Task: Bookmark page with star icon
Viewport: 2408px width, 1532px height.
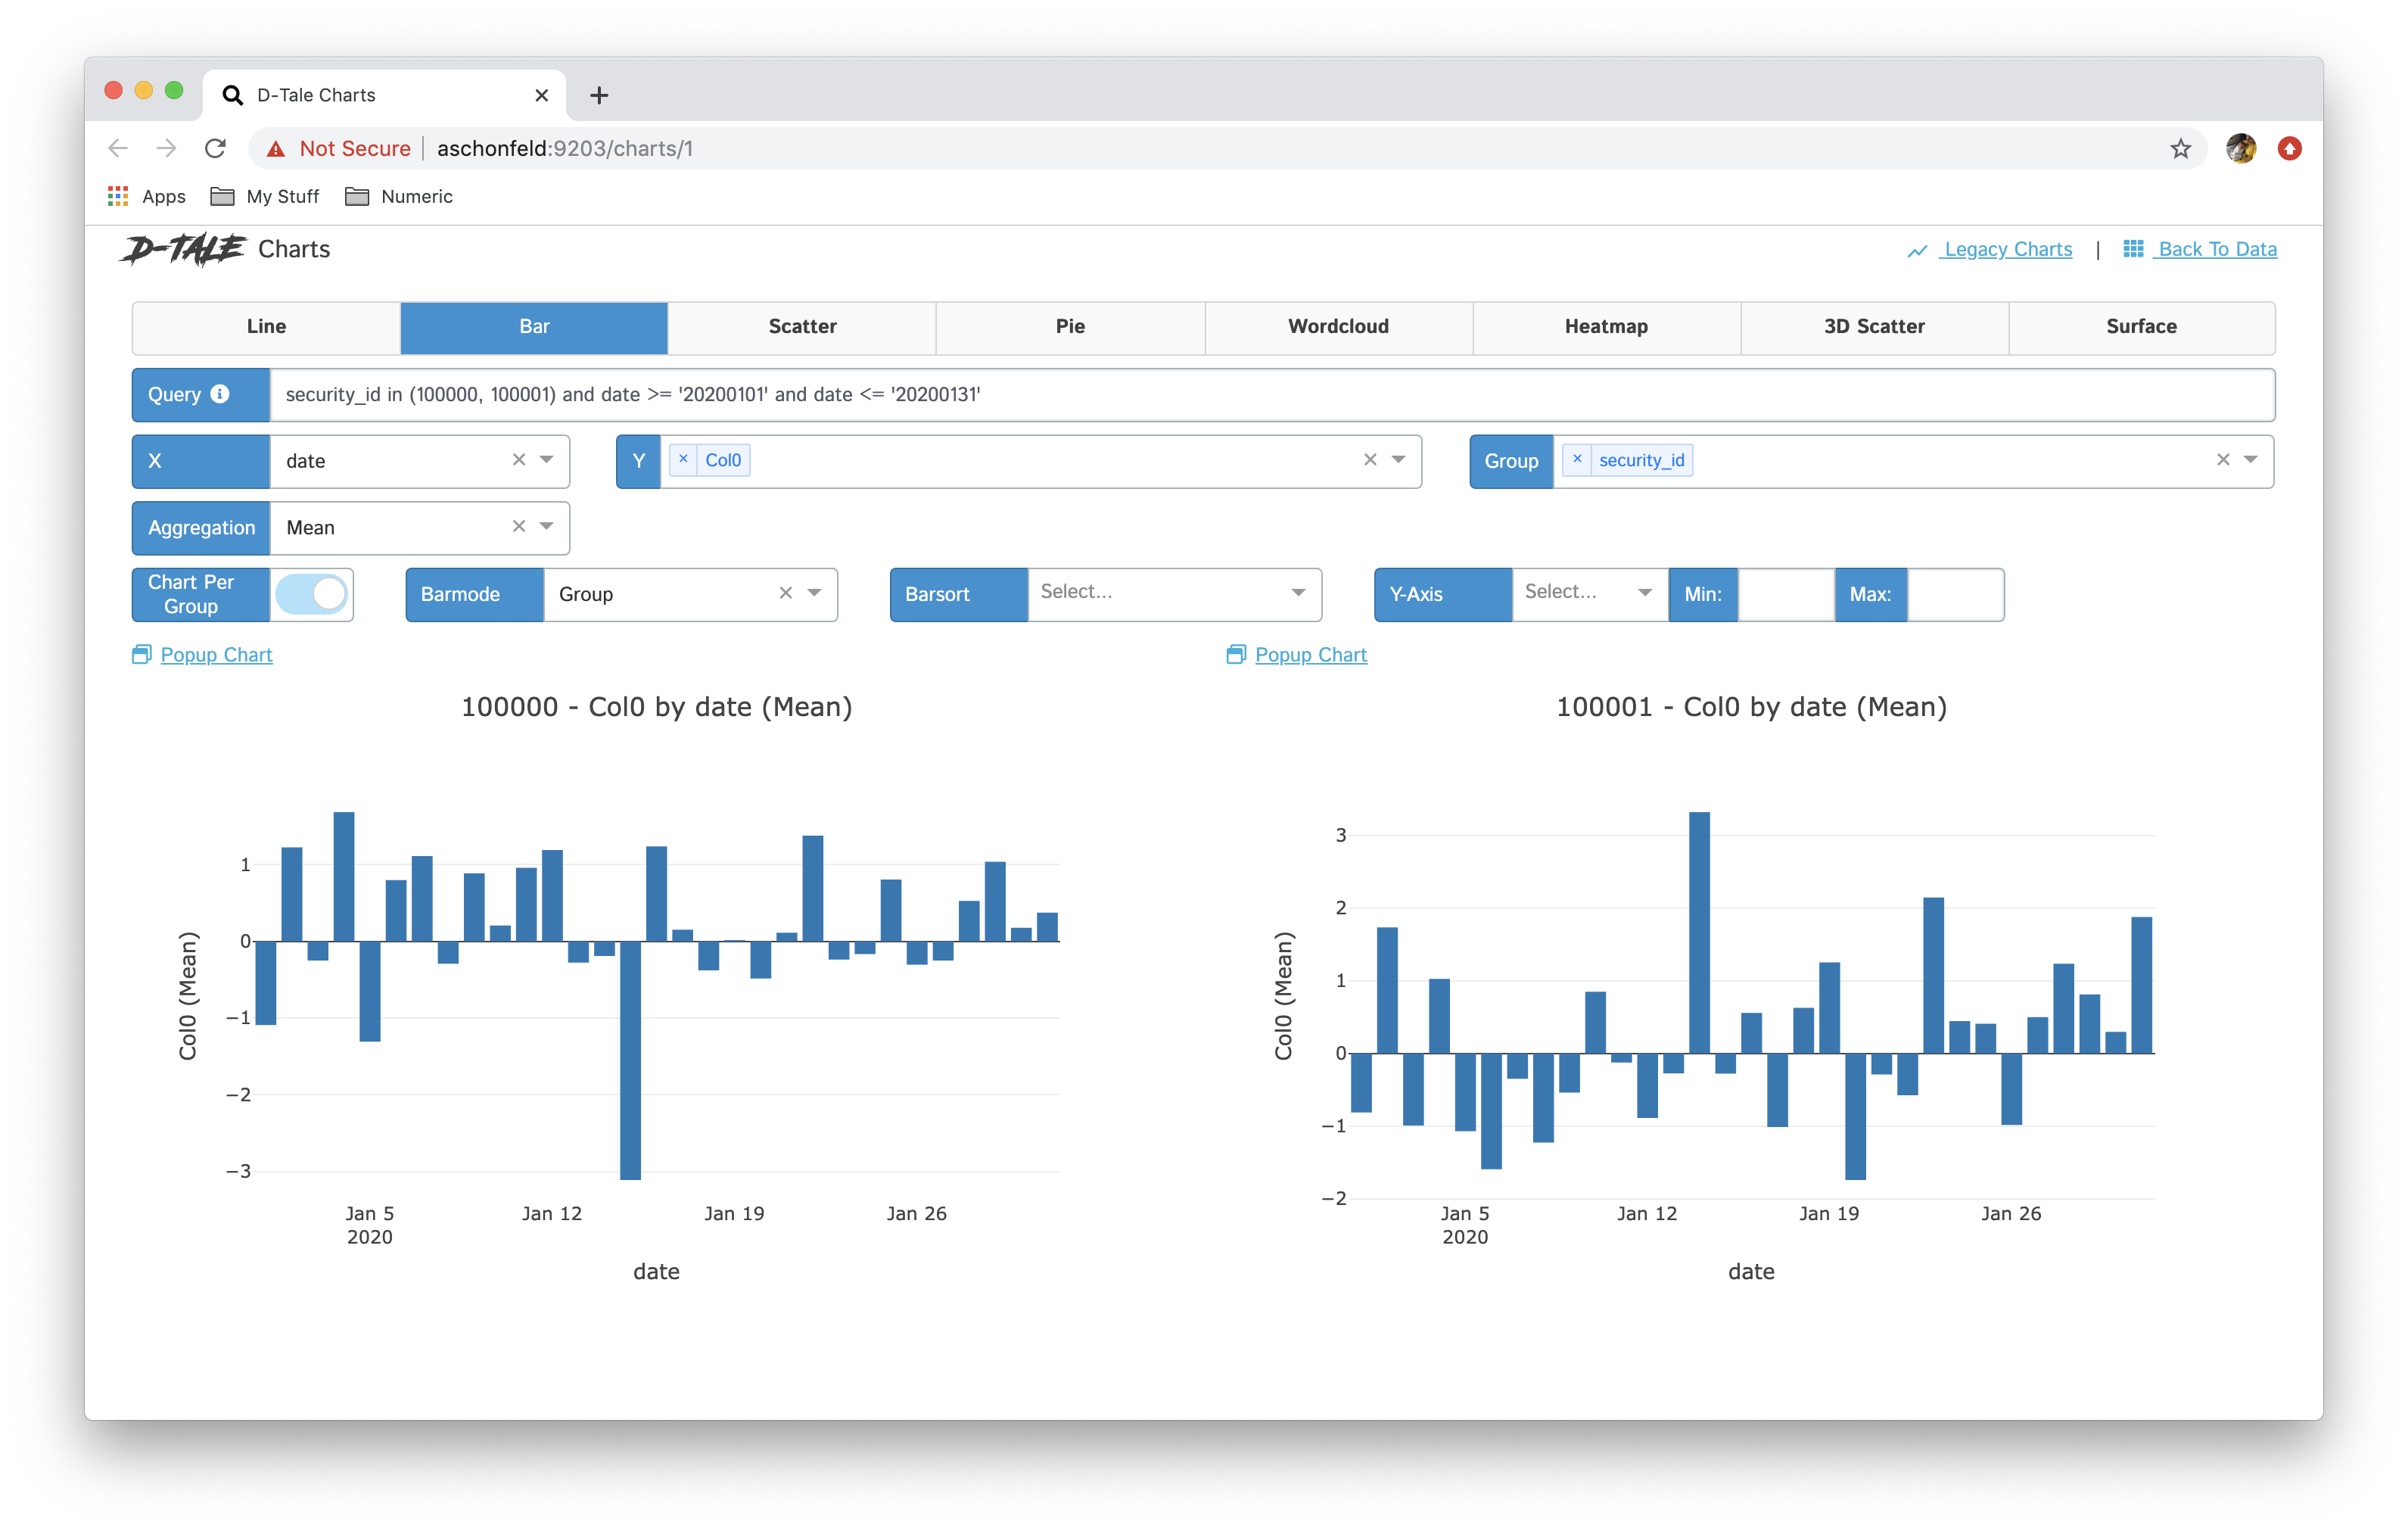Action: pyautogui.click(x=2180, y=149)
